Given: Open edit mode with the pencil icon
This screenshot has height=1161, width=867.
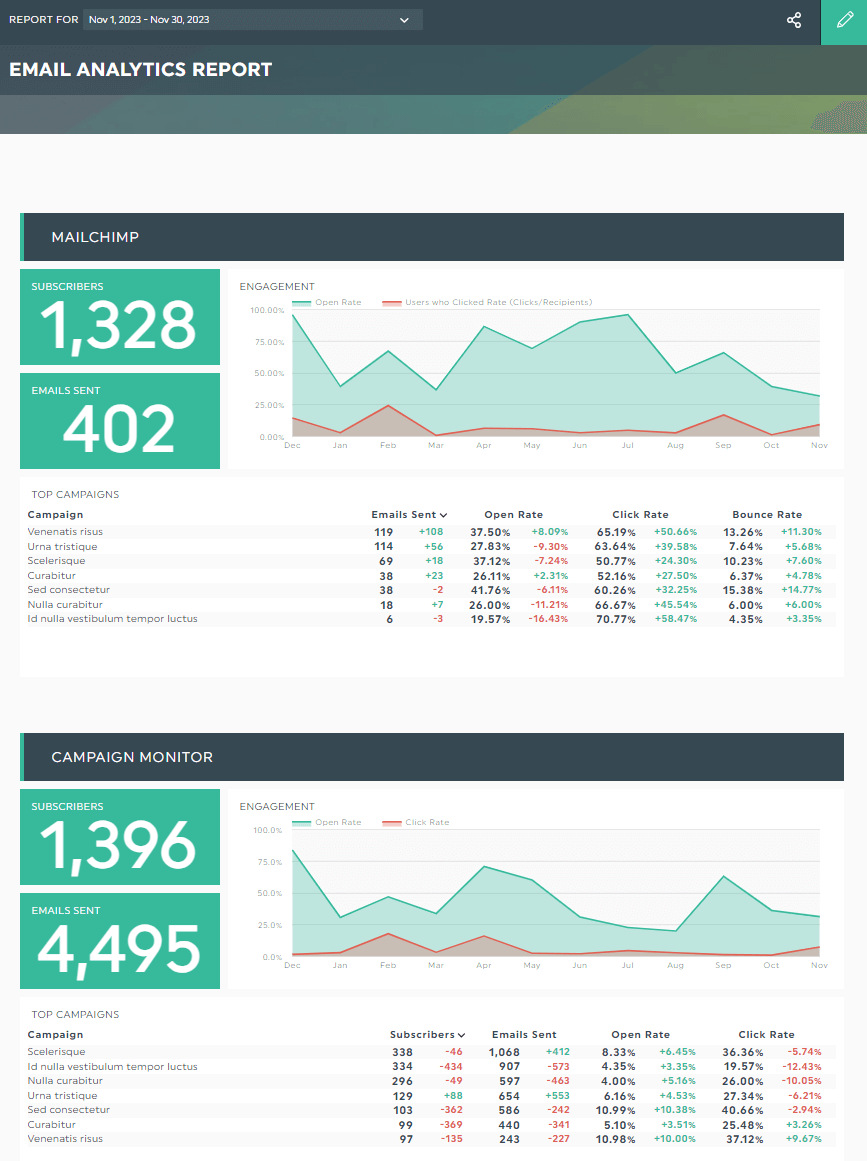Looking at the screenshot, I should (844, 21).
